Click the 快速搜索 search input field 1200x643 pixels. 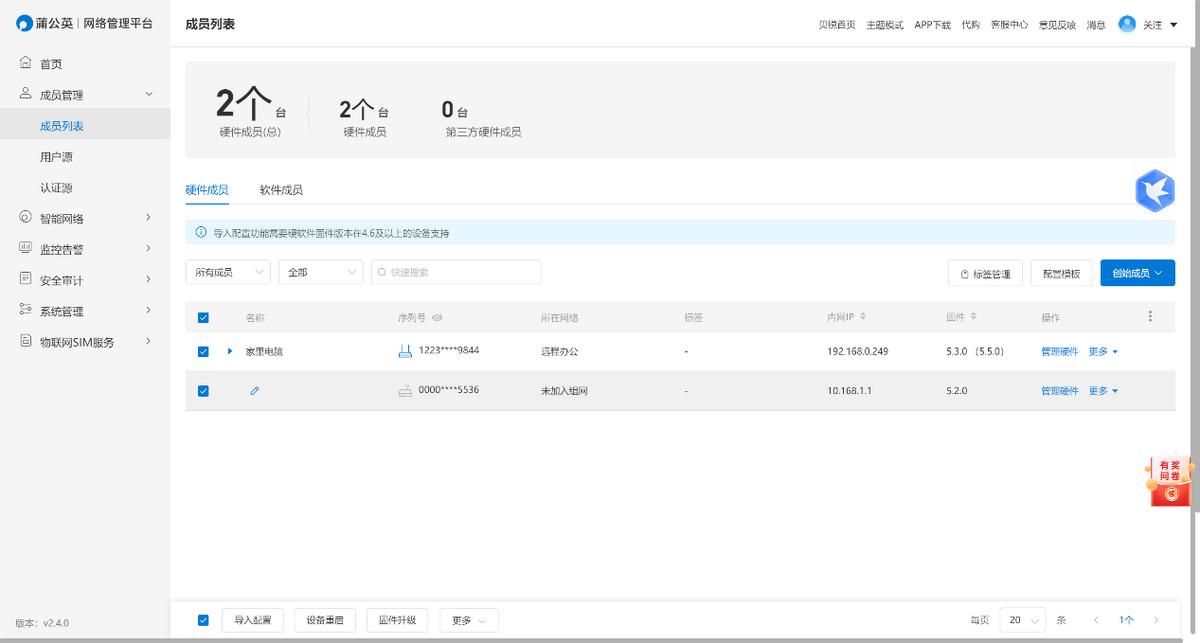tap(456, 272)
